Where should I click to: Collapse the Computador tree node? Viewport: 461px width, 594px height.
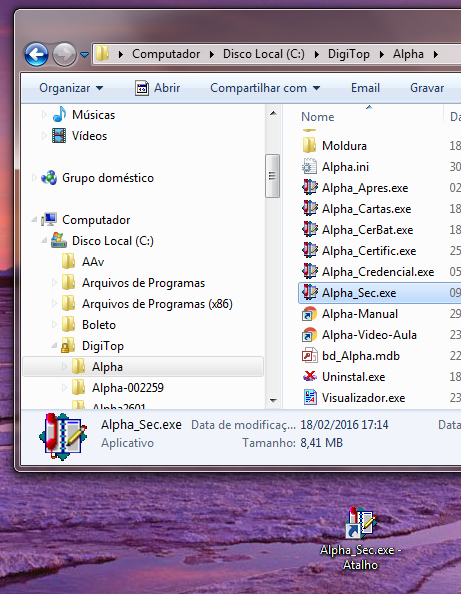point(34,220)
